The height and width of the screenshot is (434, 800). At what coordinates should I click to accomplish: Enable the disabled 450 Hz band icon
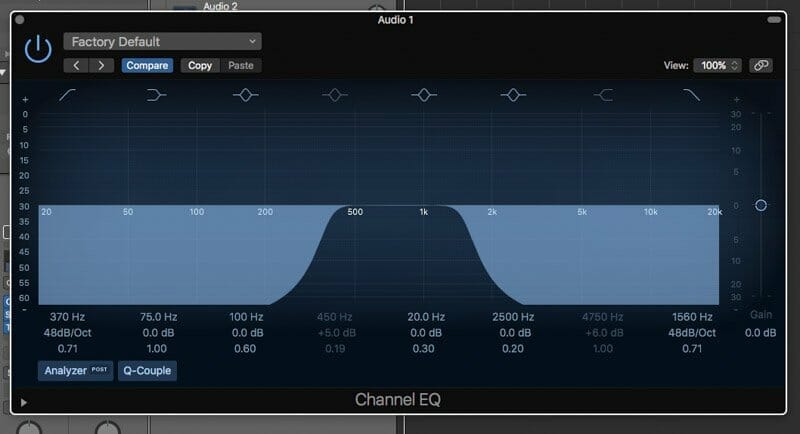[x=335, y=95]
